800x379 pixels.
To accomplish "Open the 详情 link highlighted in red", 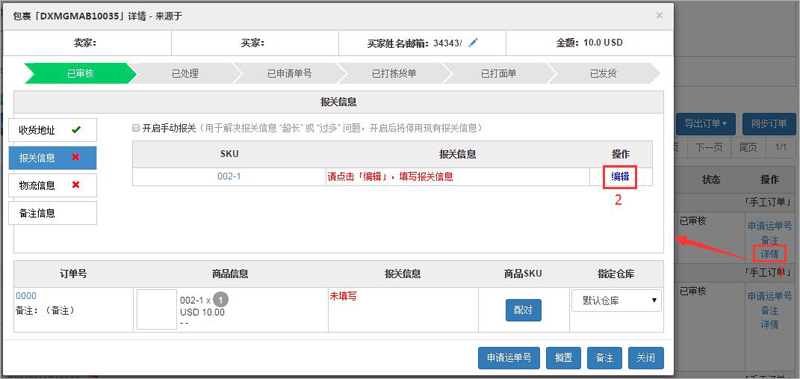I will [x=769, y=254].
